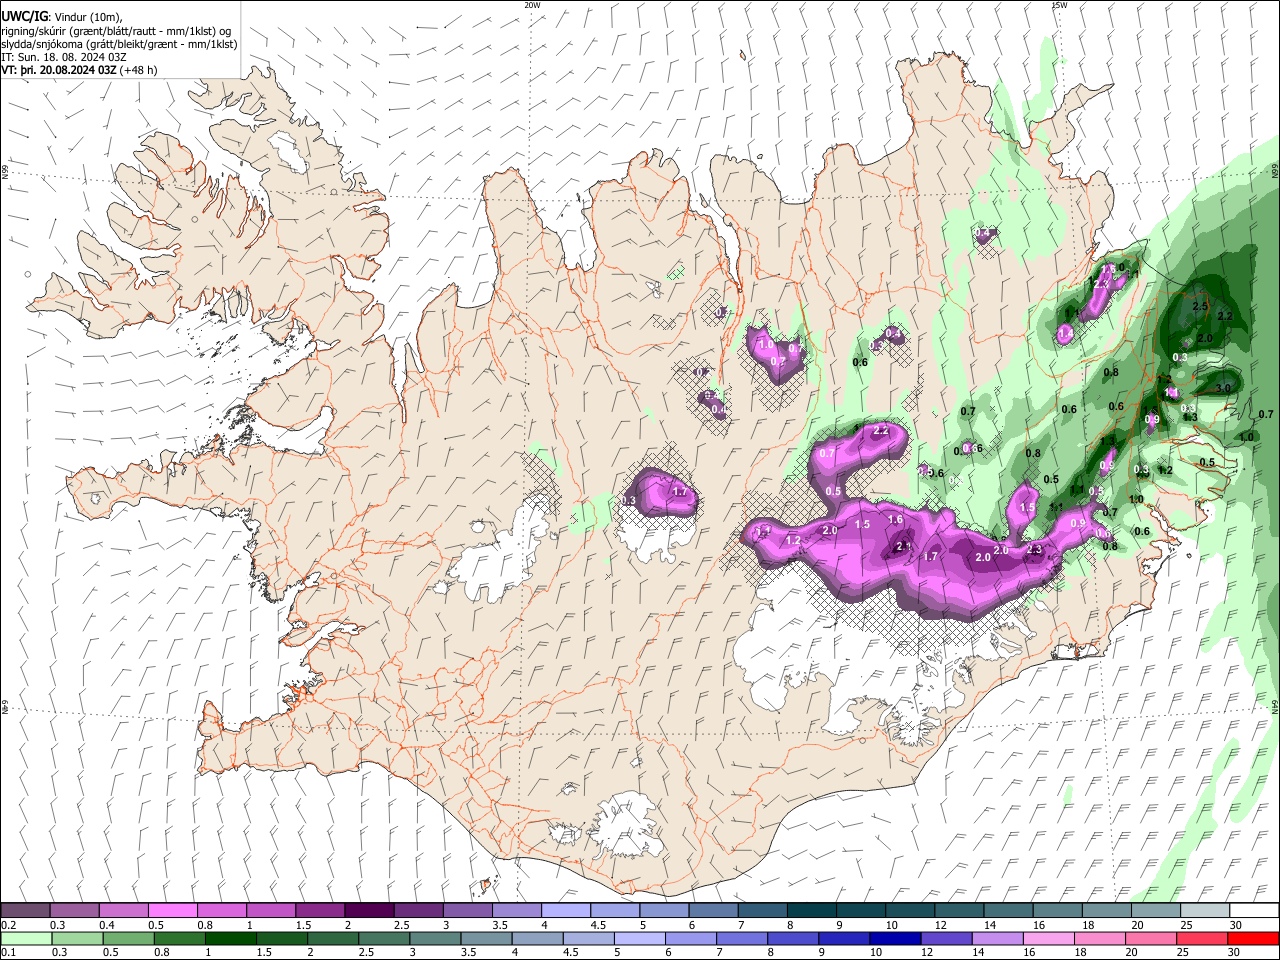Pick the snow legend swatch between 0.4 and 0.5

pyautogui.click(x=124, y=910)
